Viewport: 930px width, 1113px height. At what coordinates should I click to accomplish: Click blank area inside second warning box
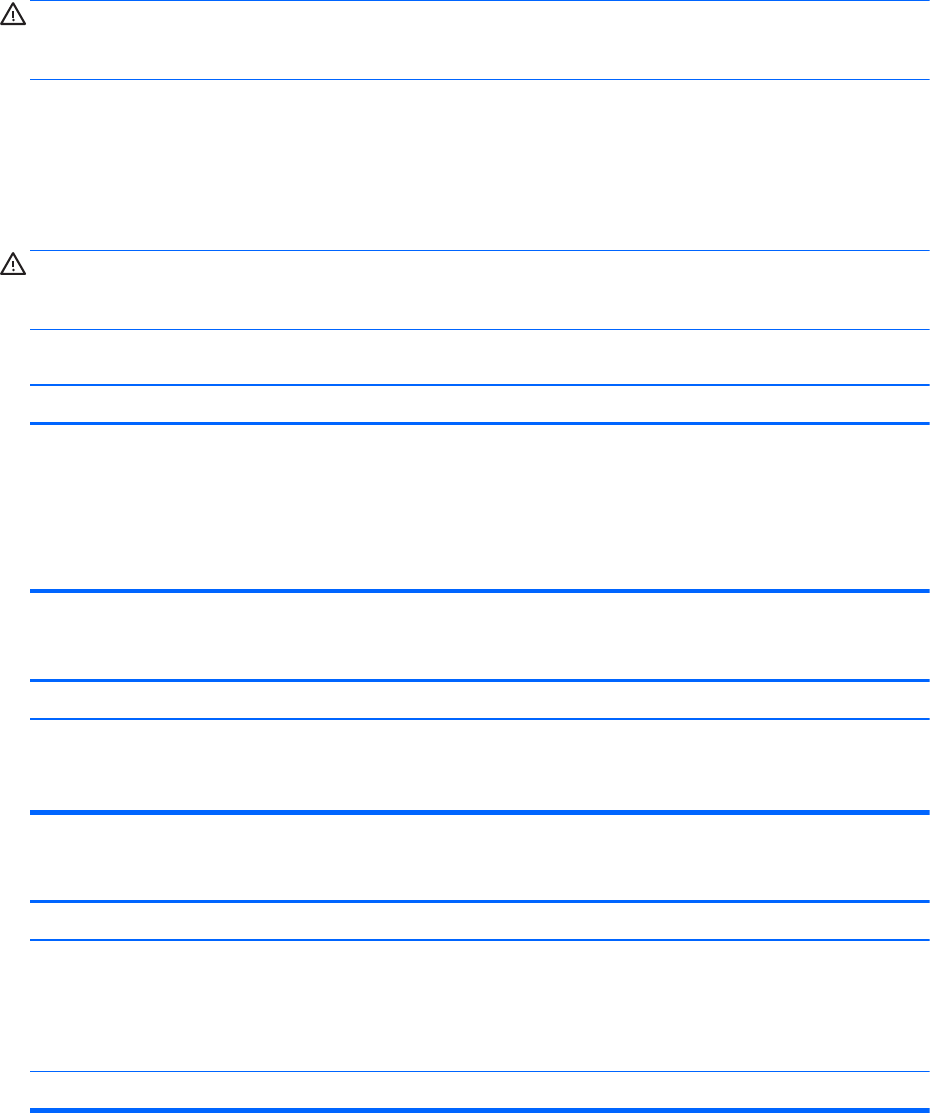pyautogui.click(x=479, y=290)
